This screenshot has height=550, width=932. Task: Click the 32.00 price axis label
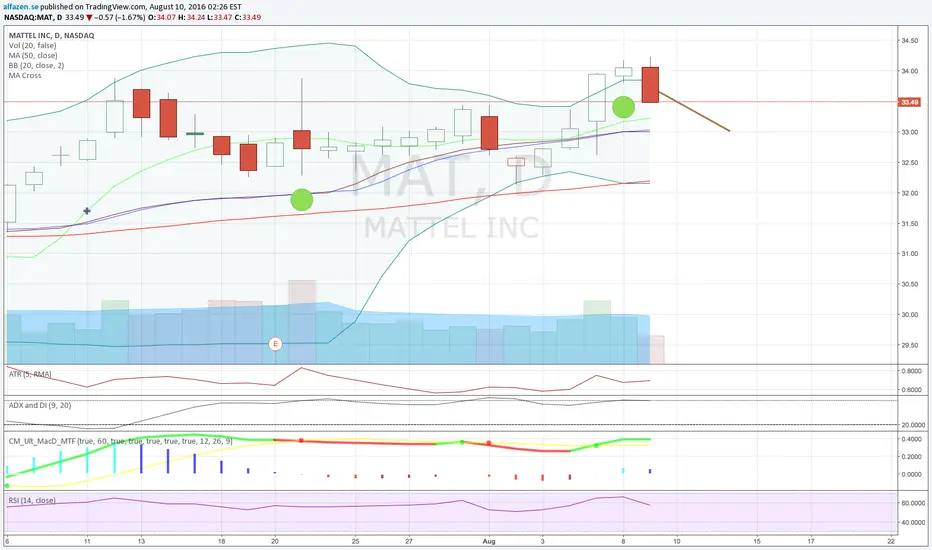coord(909,193)
